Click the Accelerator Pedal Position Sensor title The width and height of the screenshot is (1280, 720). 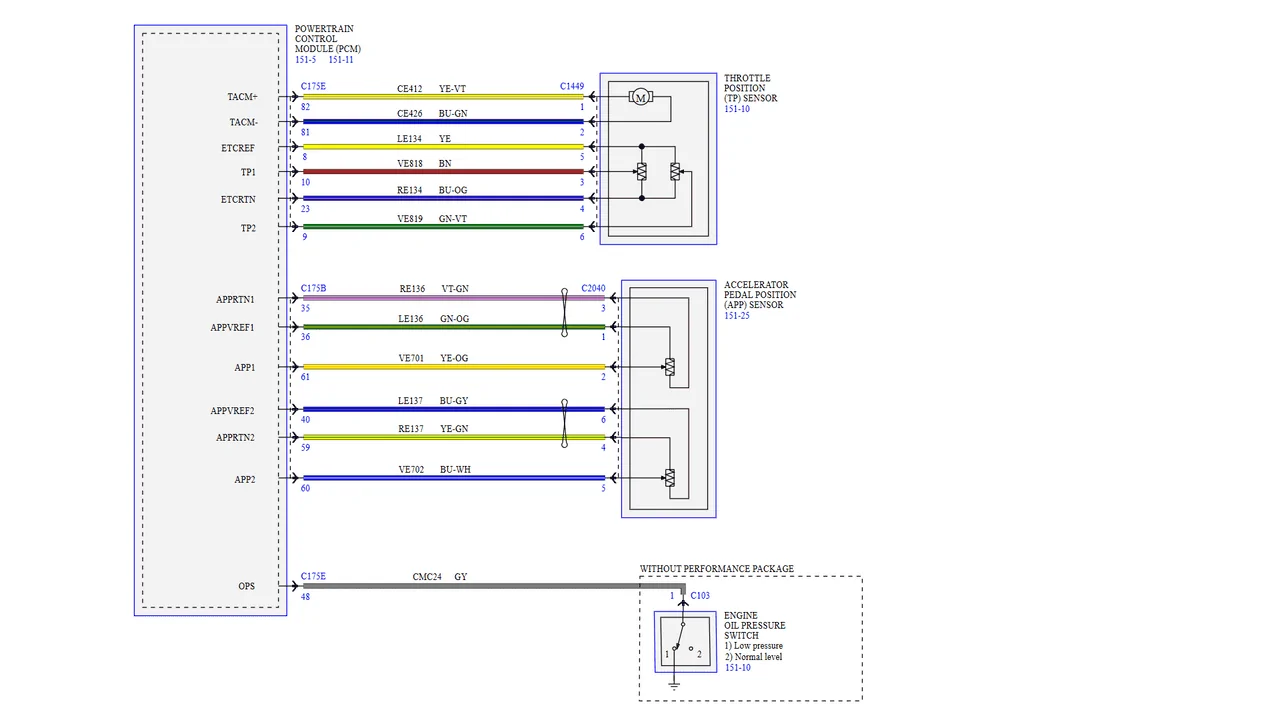coord(760,295)
